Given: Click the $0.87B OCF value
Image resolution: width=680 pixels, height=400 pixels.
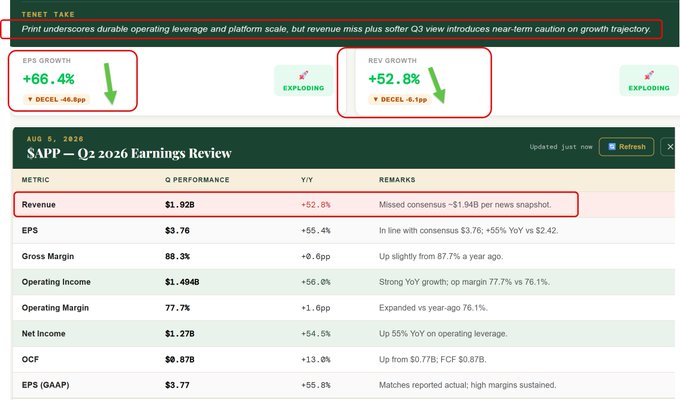Looking at the screenshot, I should pyautogui.click(x=180, y=359).
